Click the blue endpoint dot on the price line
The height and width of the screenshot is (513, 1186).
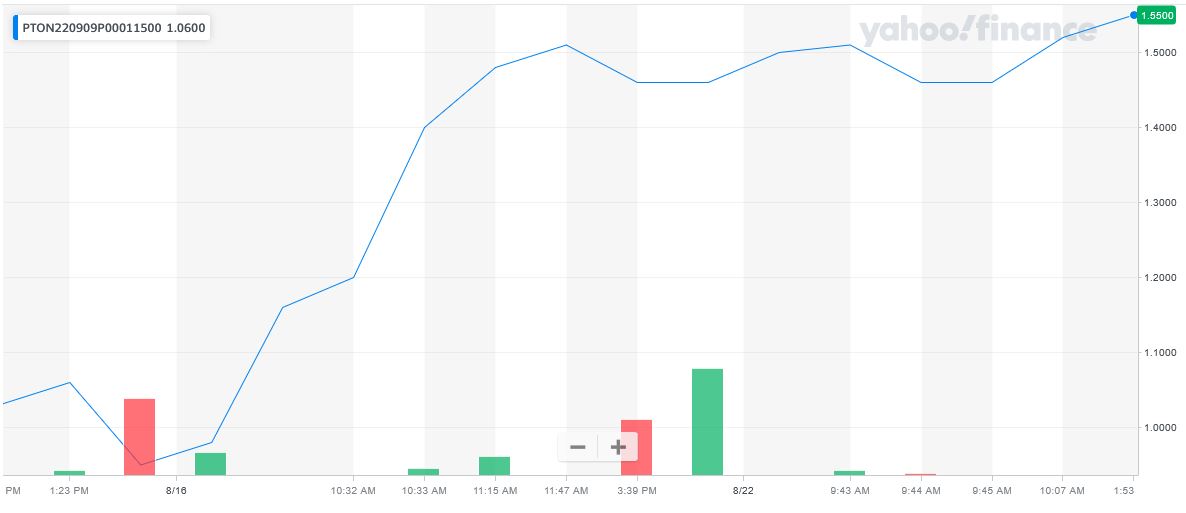tap(1133, 15)
